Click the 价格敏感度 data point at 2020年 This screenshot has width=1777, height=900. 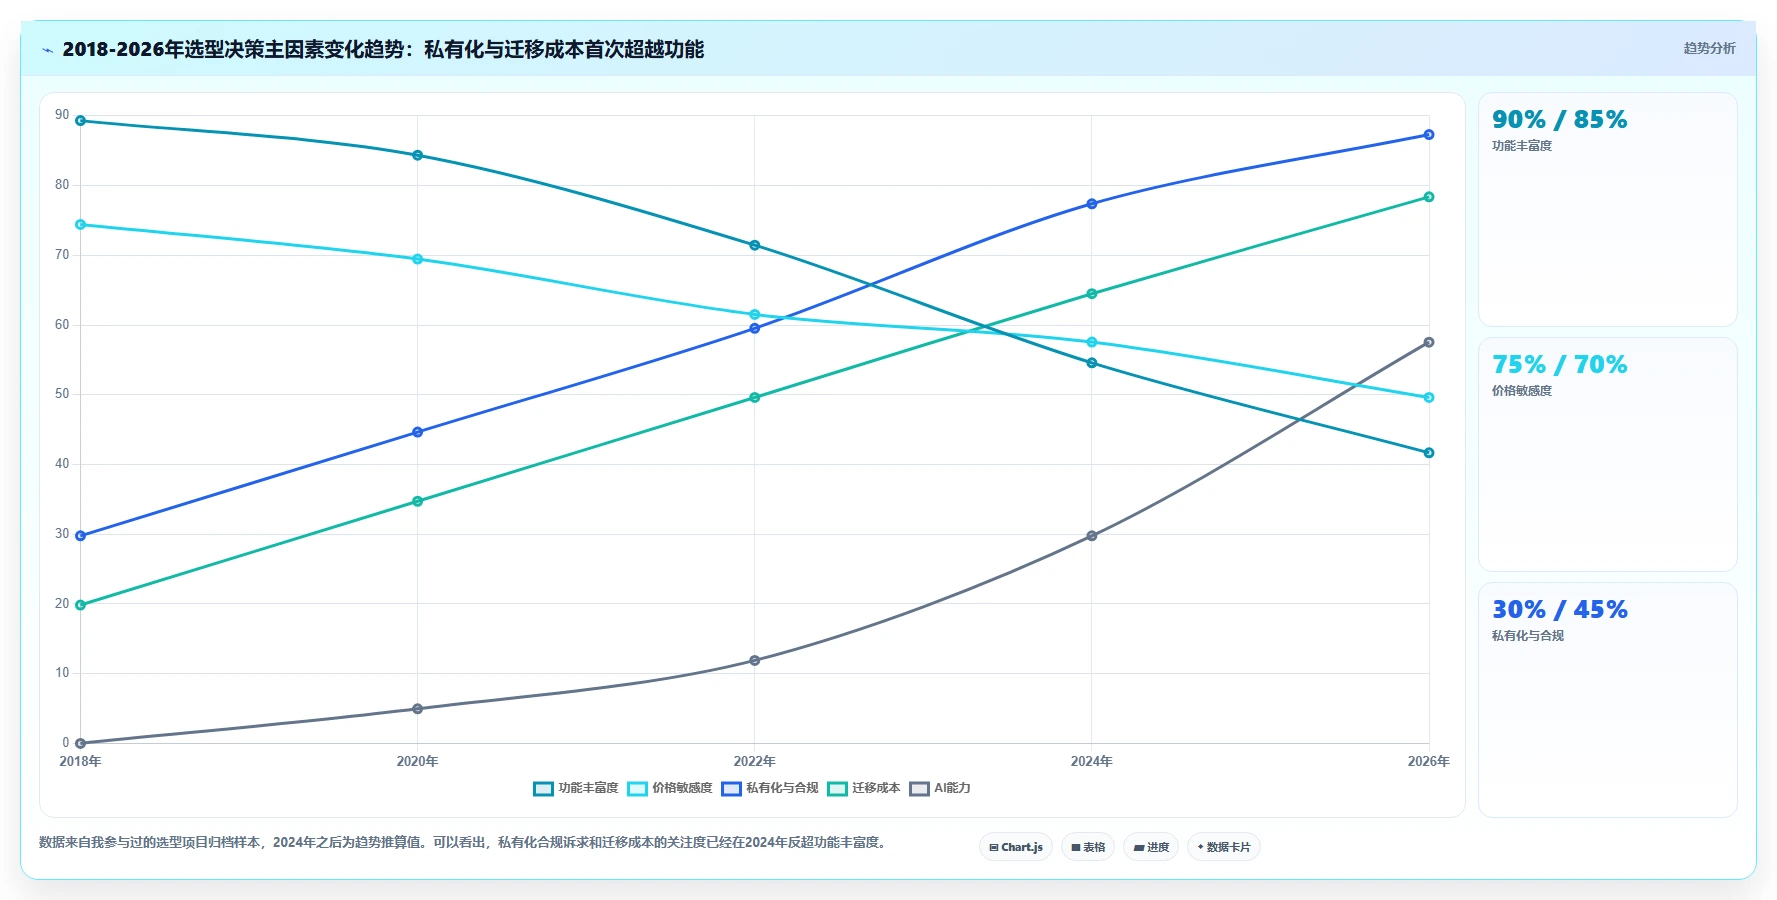click(x=418, y=259)
